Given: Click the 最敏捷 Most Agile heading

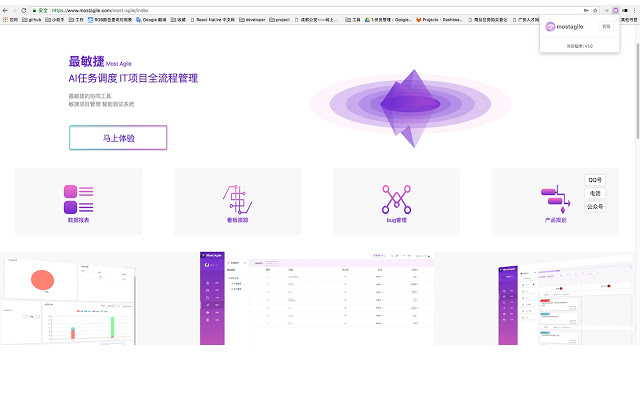Looking at the screenshot, I should tap(100, 62).
